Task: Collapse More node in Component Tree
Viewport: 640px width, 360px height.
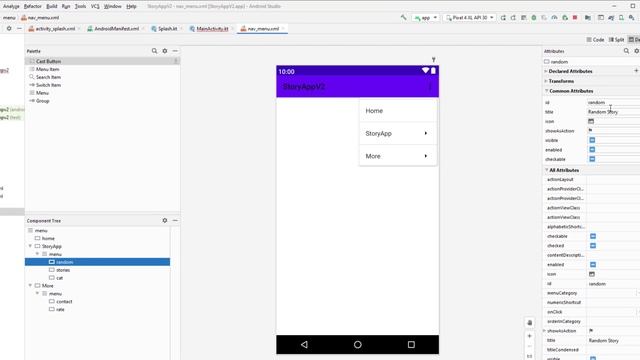Action: coord(30,285)
